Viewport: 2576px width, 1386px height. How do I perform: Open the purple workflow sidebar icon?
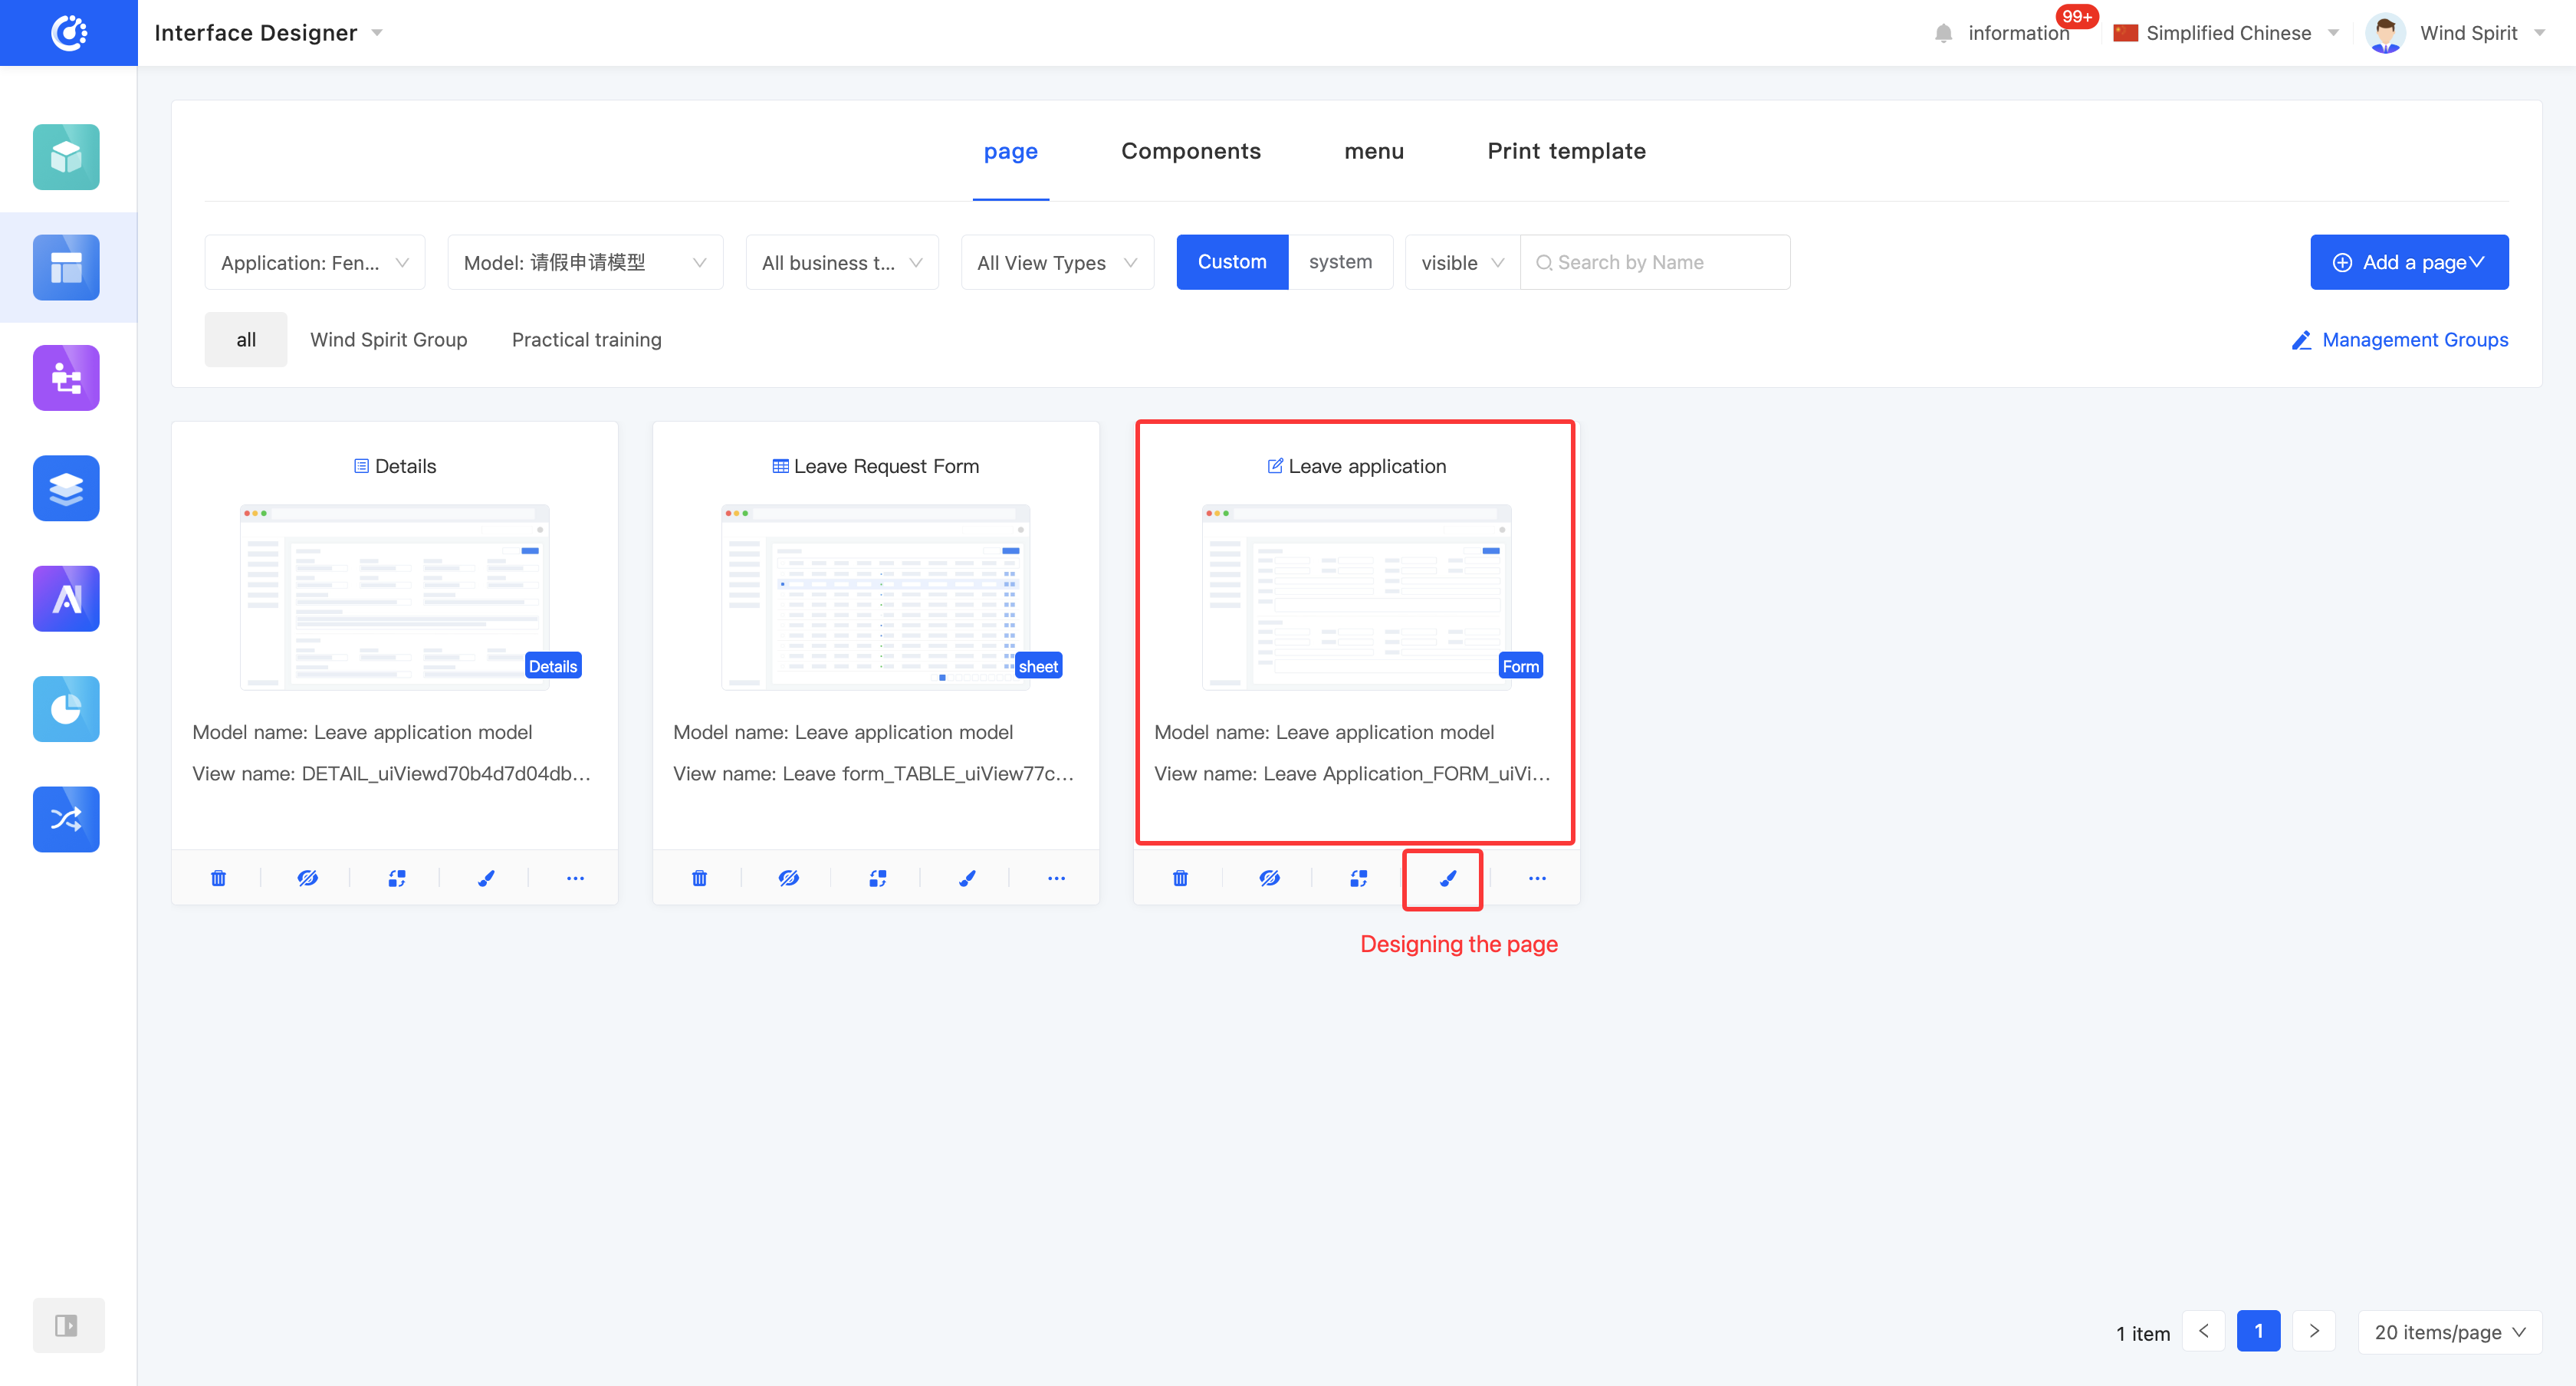[x=66, y=378]
